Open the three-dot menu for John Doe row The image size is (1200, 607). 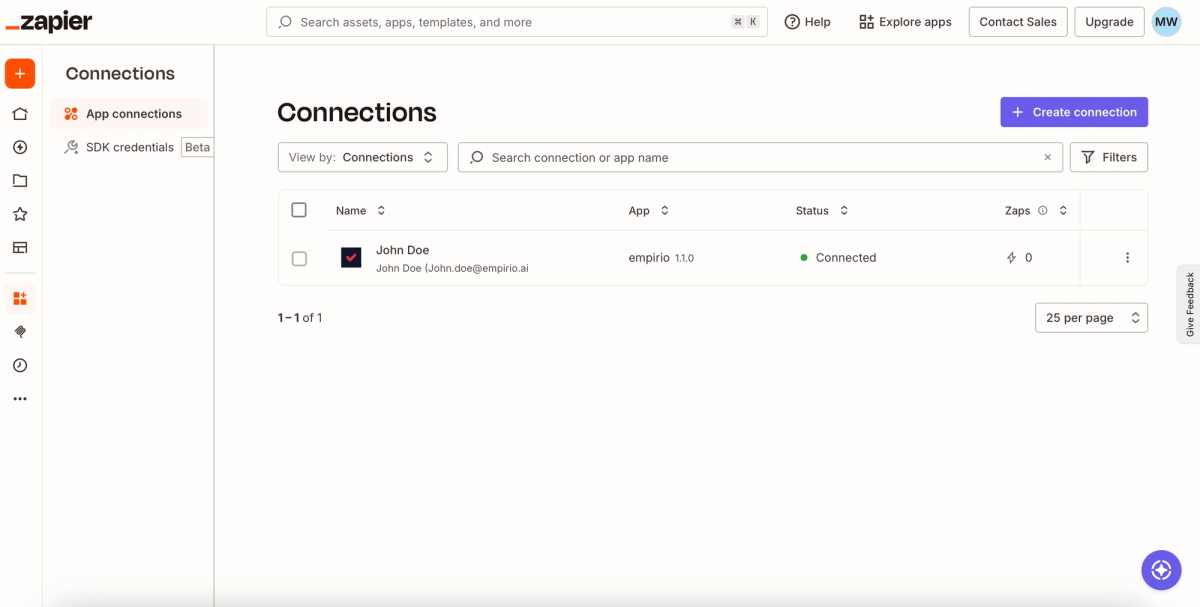pyautogui.click(x=1127, y=258)
